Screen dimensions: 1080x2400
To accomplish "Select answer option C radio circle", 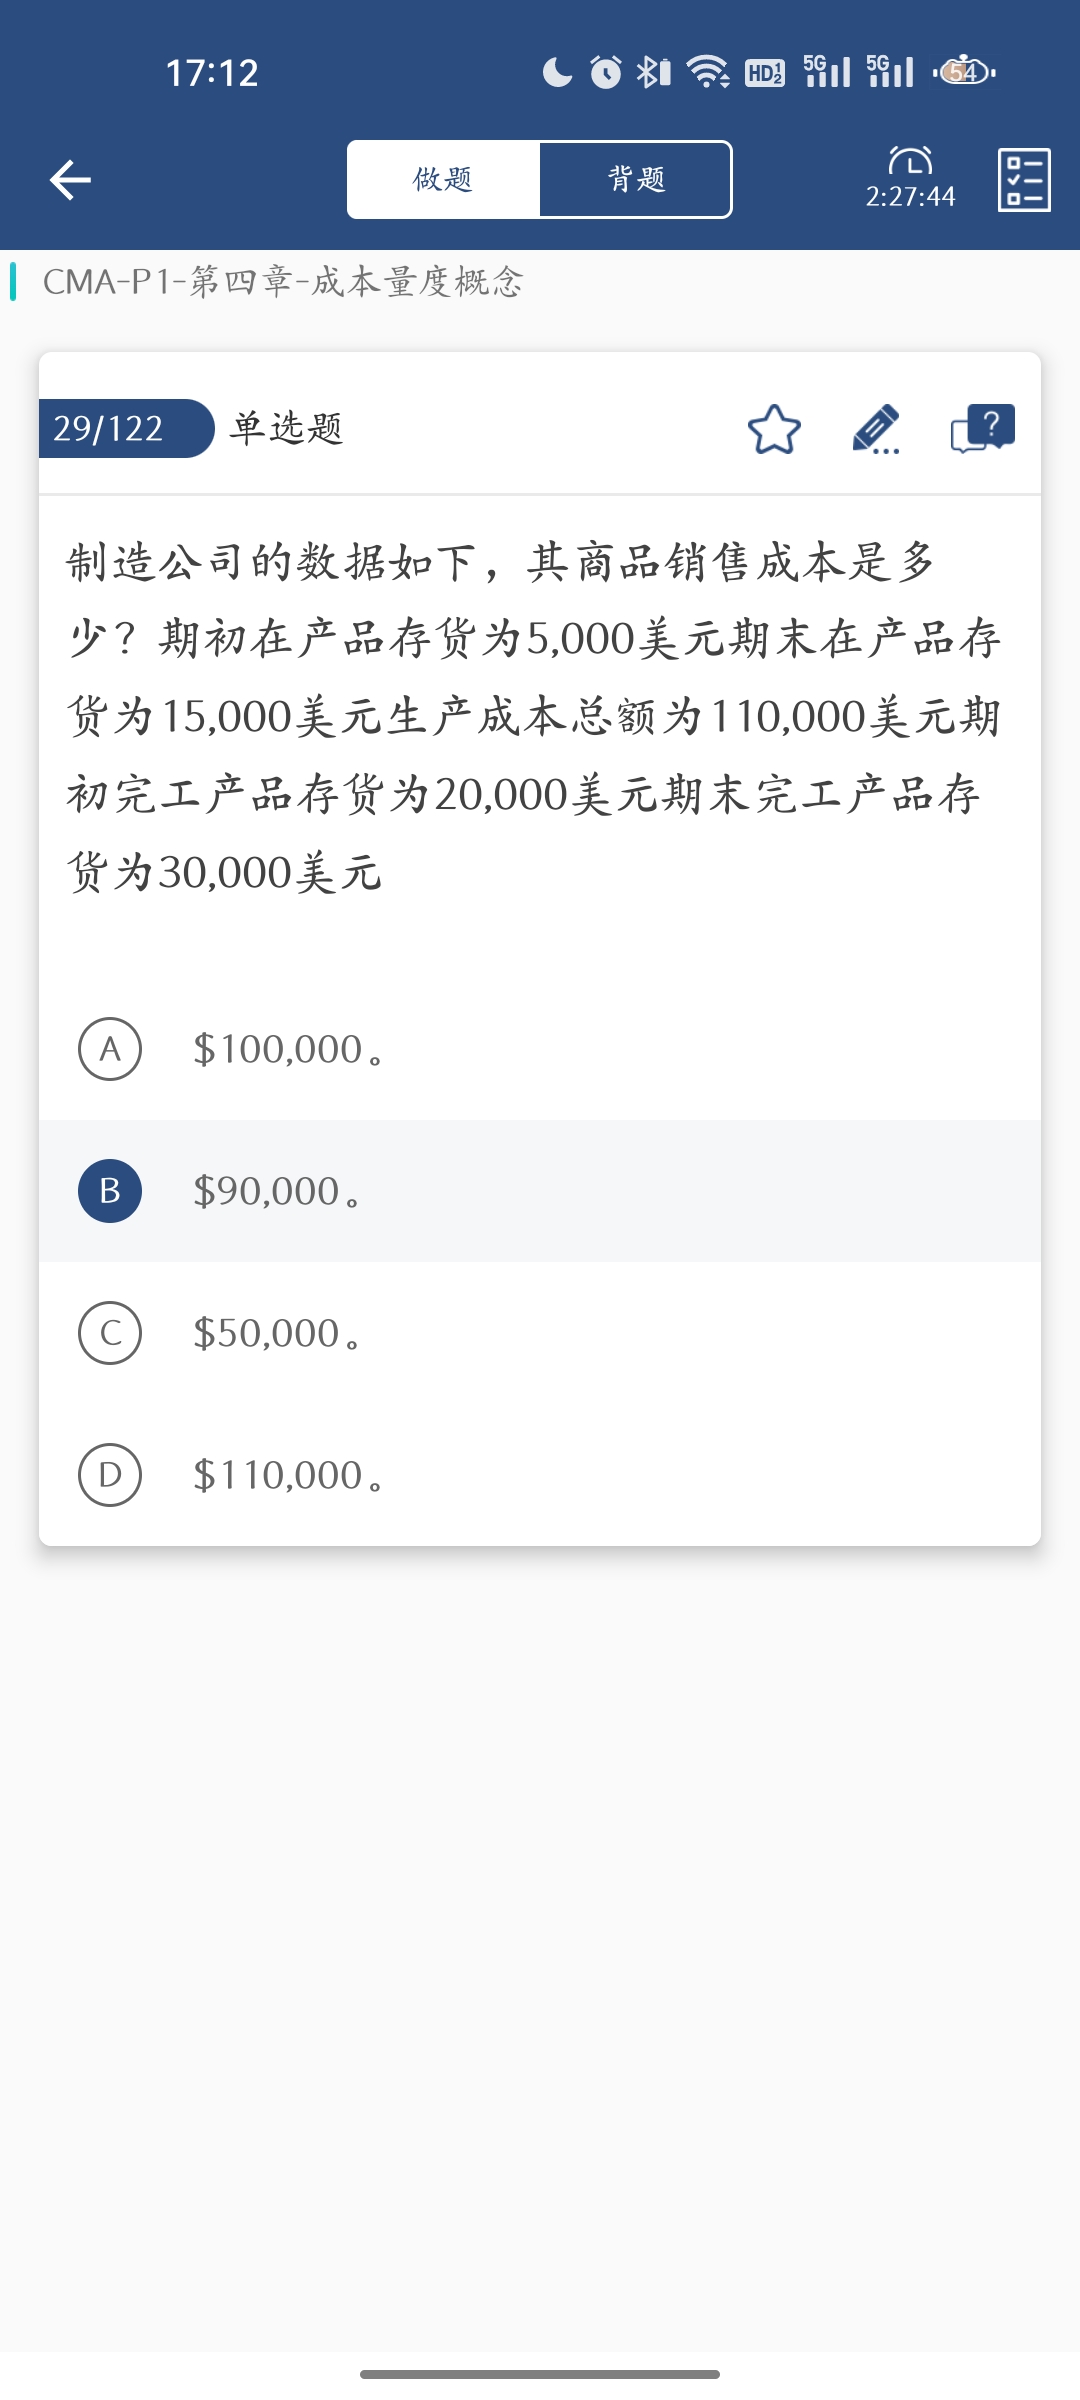I will (110, 1333).
